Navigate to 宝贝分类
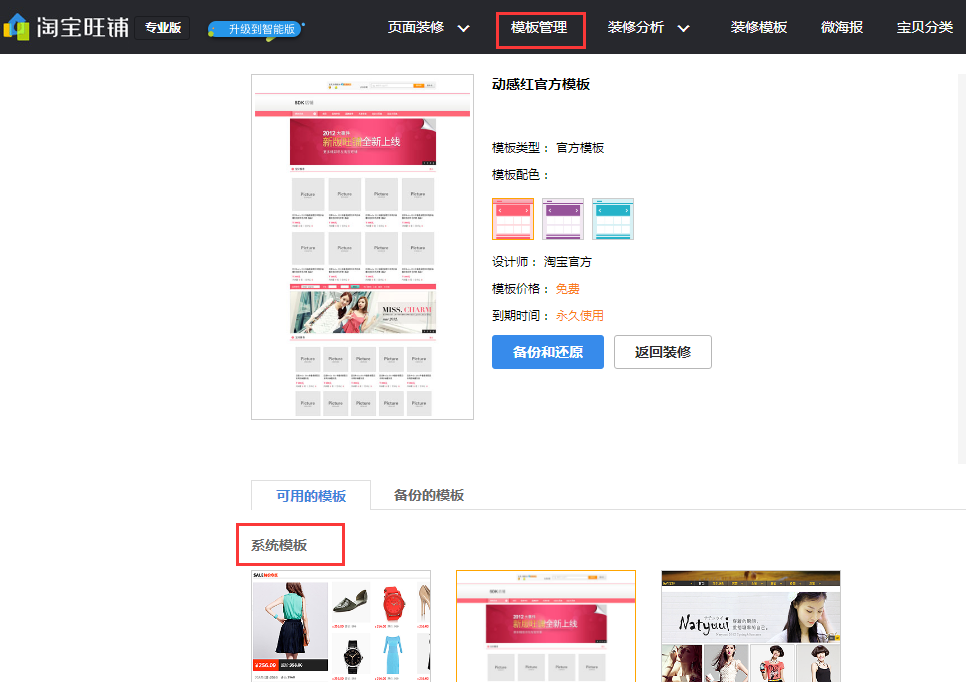The width and height of the screenshot is (966, 682). 923,29
